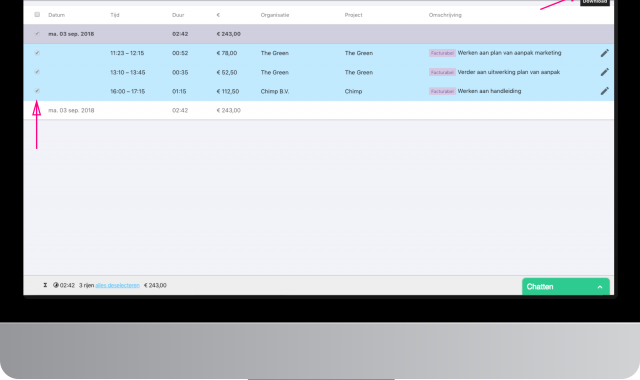Sort by the Organisatie column header

point(275,15)
